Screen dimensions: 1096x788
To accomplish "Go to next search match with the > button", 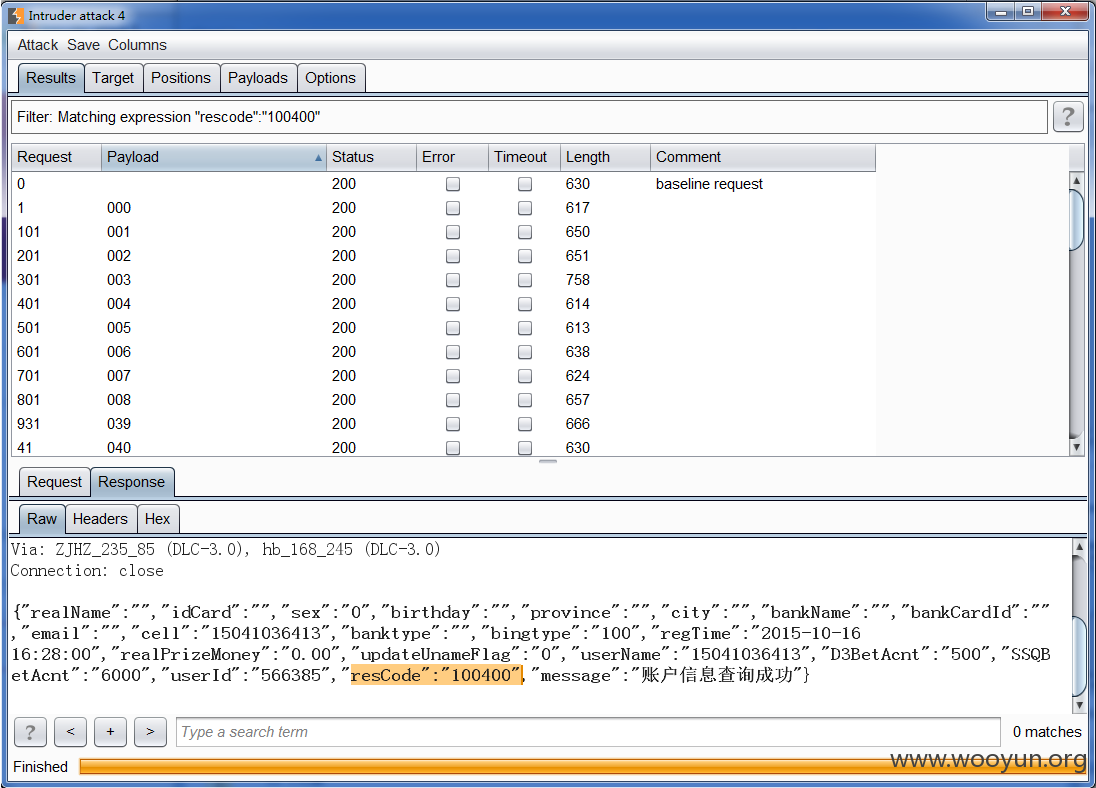I will 150,732.
